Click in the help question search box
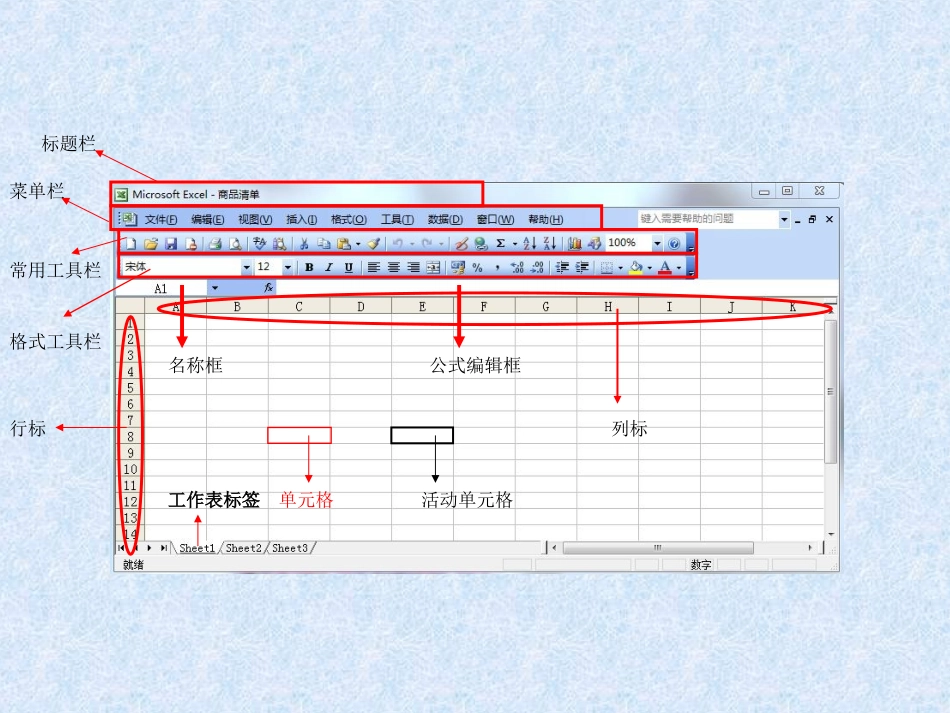Viewport: 950px width, 713px height. coord(708,219)
